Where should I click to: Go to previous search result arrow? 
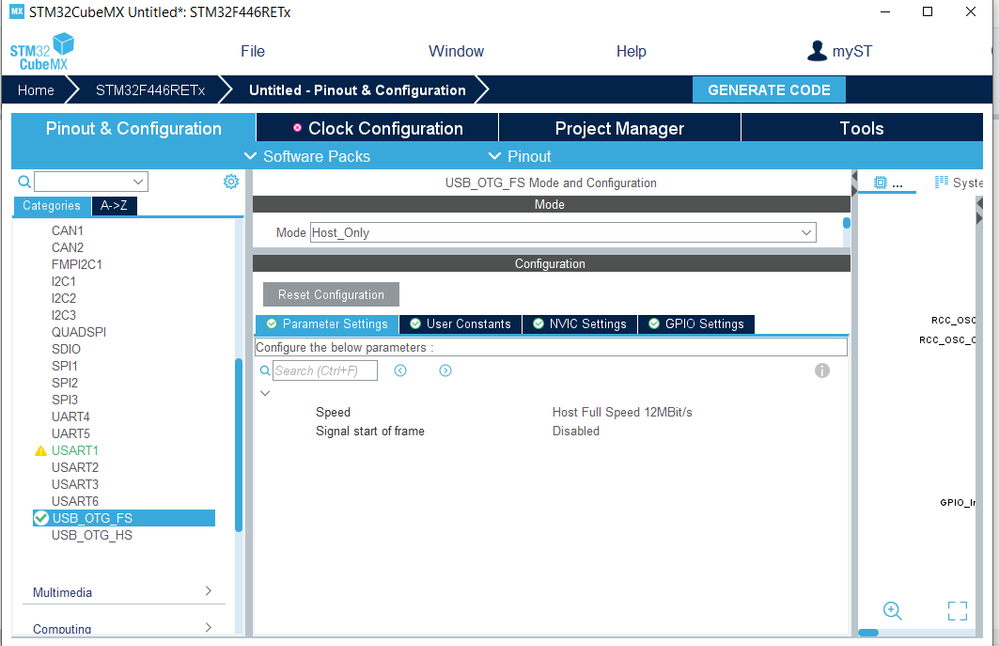pyautogui.click(x=400, y=371)
